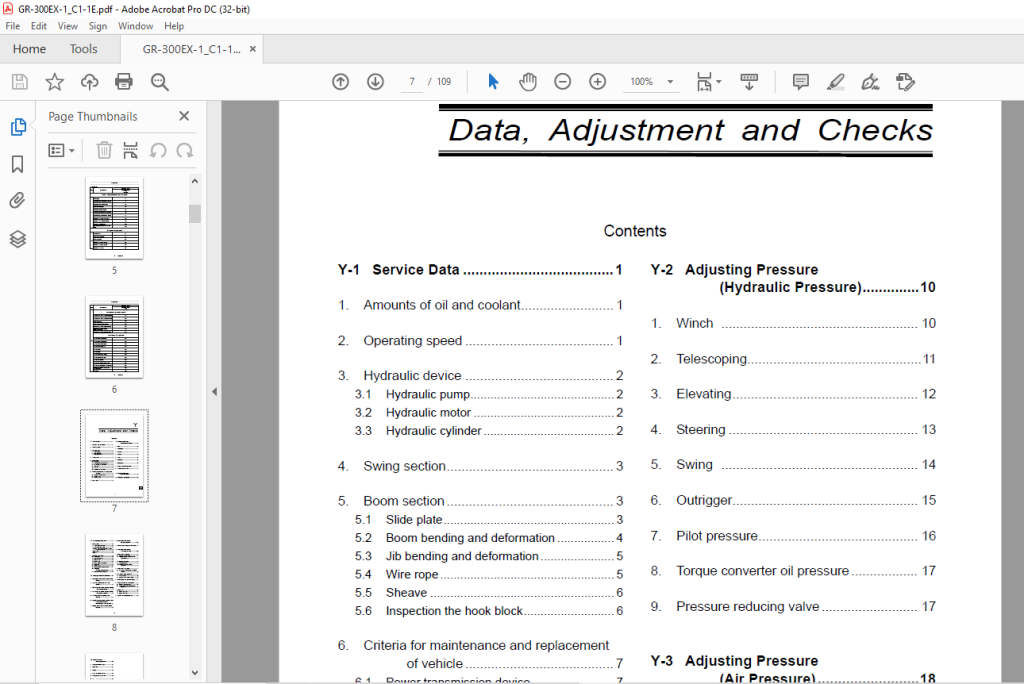Viewport: 1024px width, 684px height.
Task: Close the Page Thumbnails panel
Action: click(184, 116)
